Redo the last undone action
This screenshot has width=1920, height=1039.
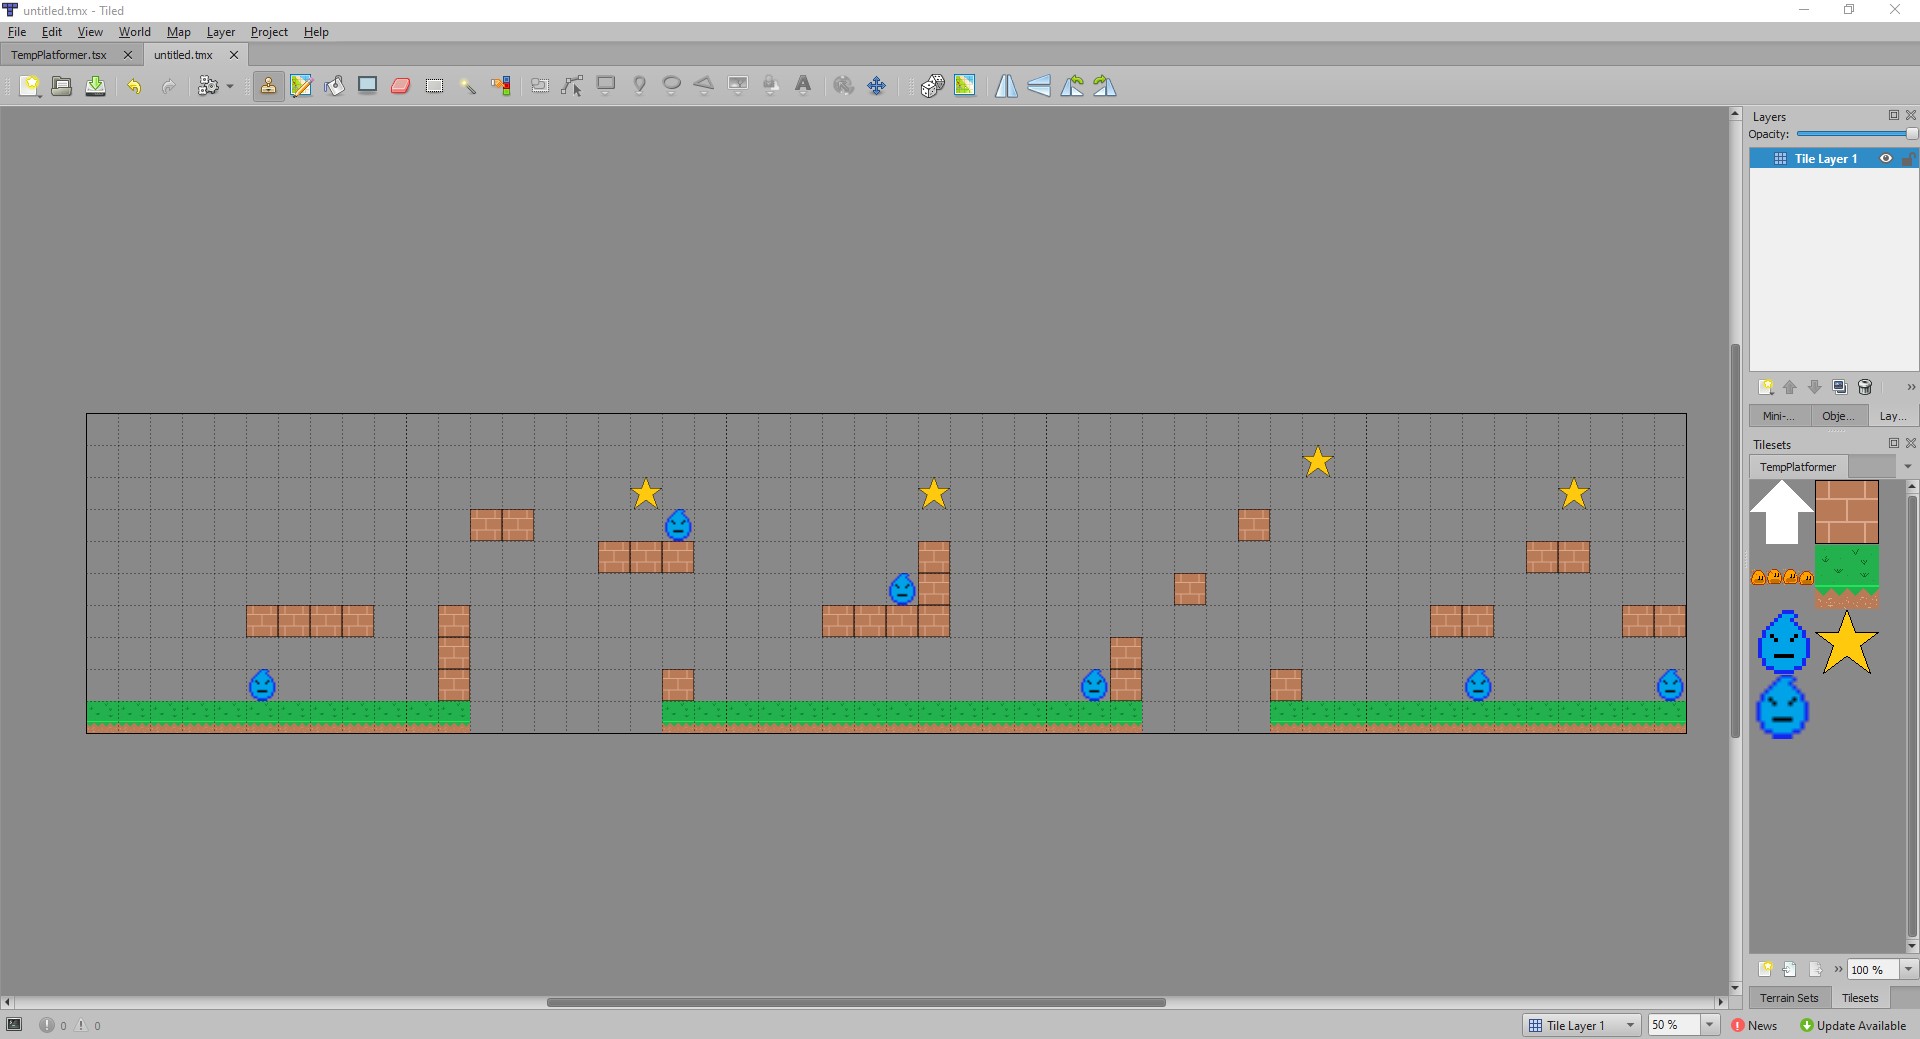[168, 86]
